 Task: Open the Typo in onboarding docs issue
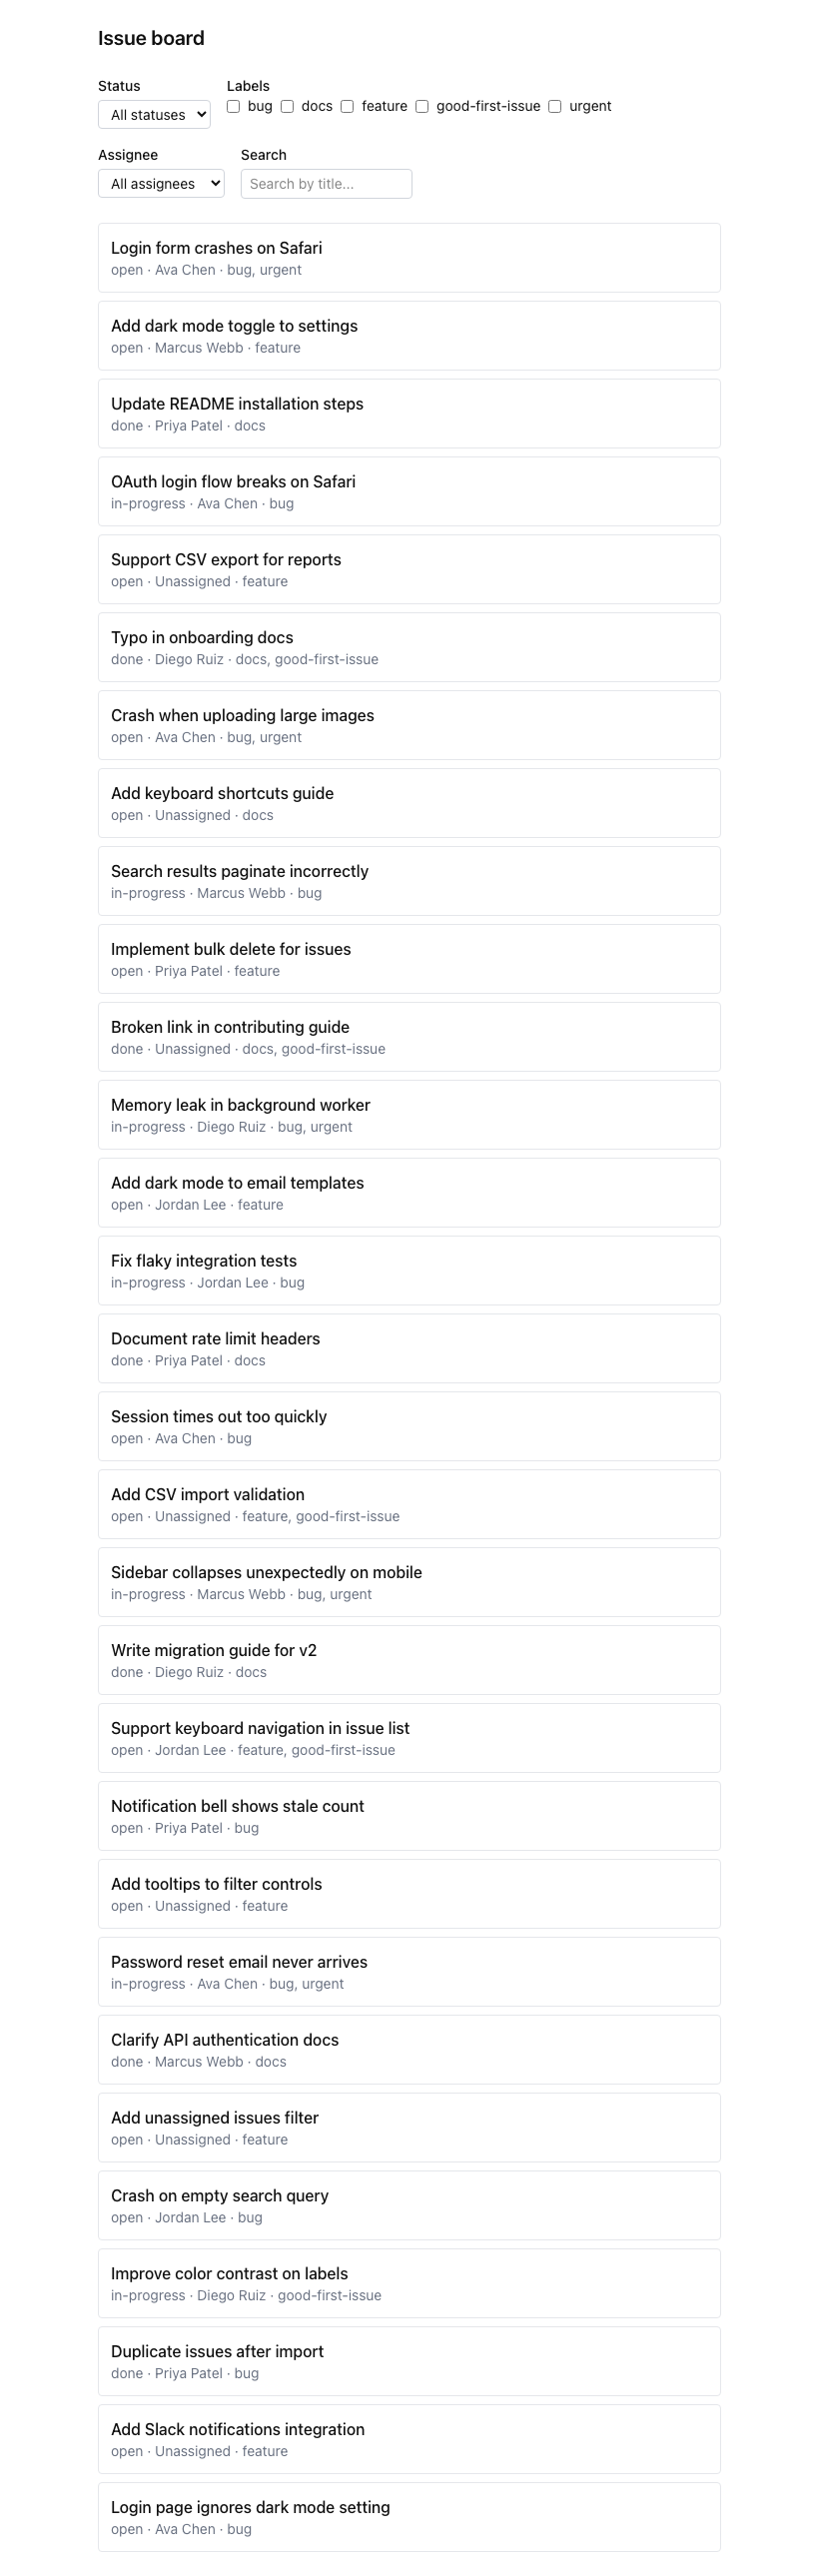coord(409,648)
